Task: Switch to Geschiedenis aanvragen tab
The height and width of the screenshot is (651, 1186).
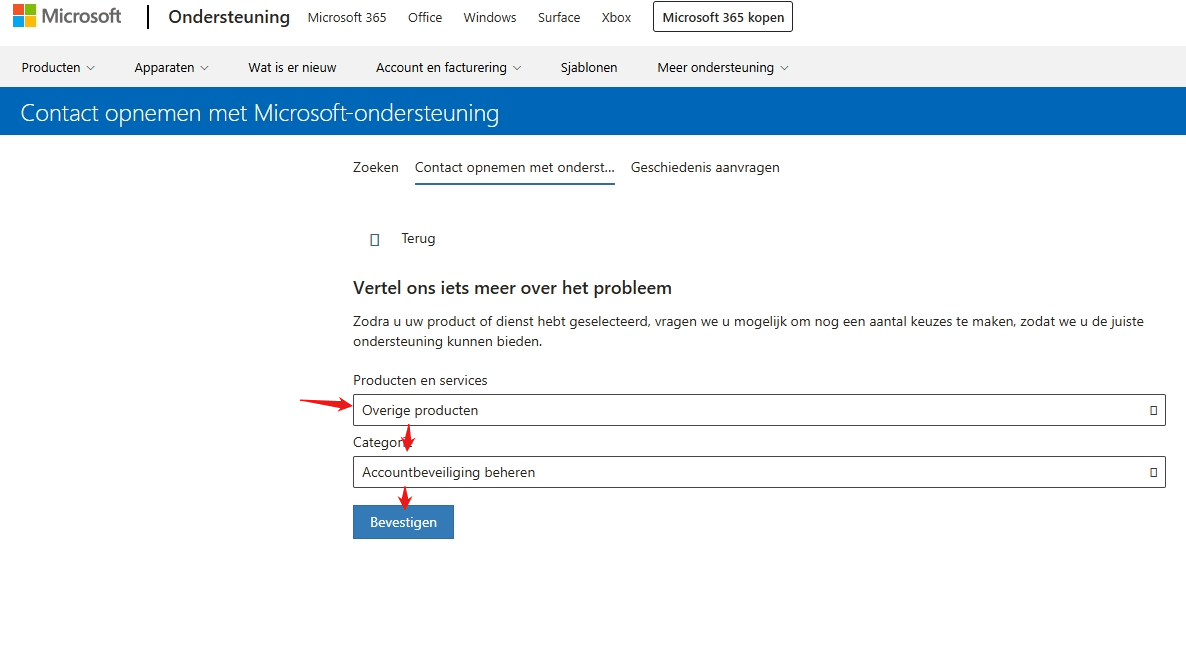Action: point(705,167)
